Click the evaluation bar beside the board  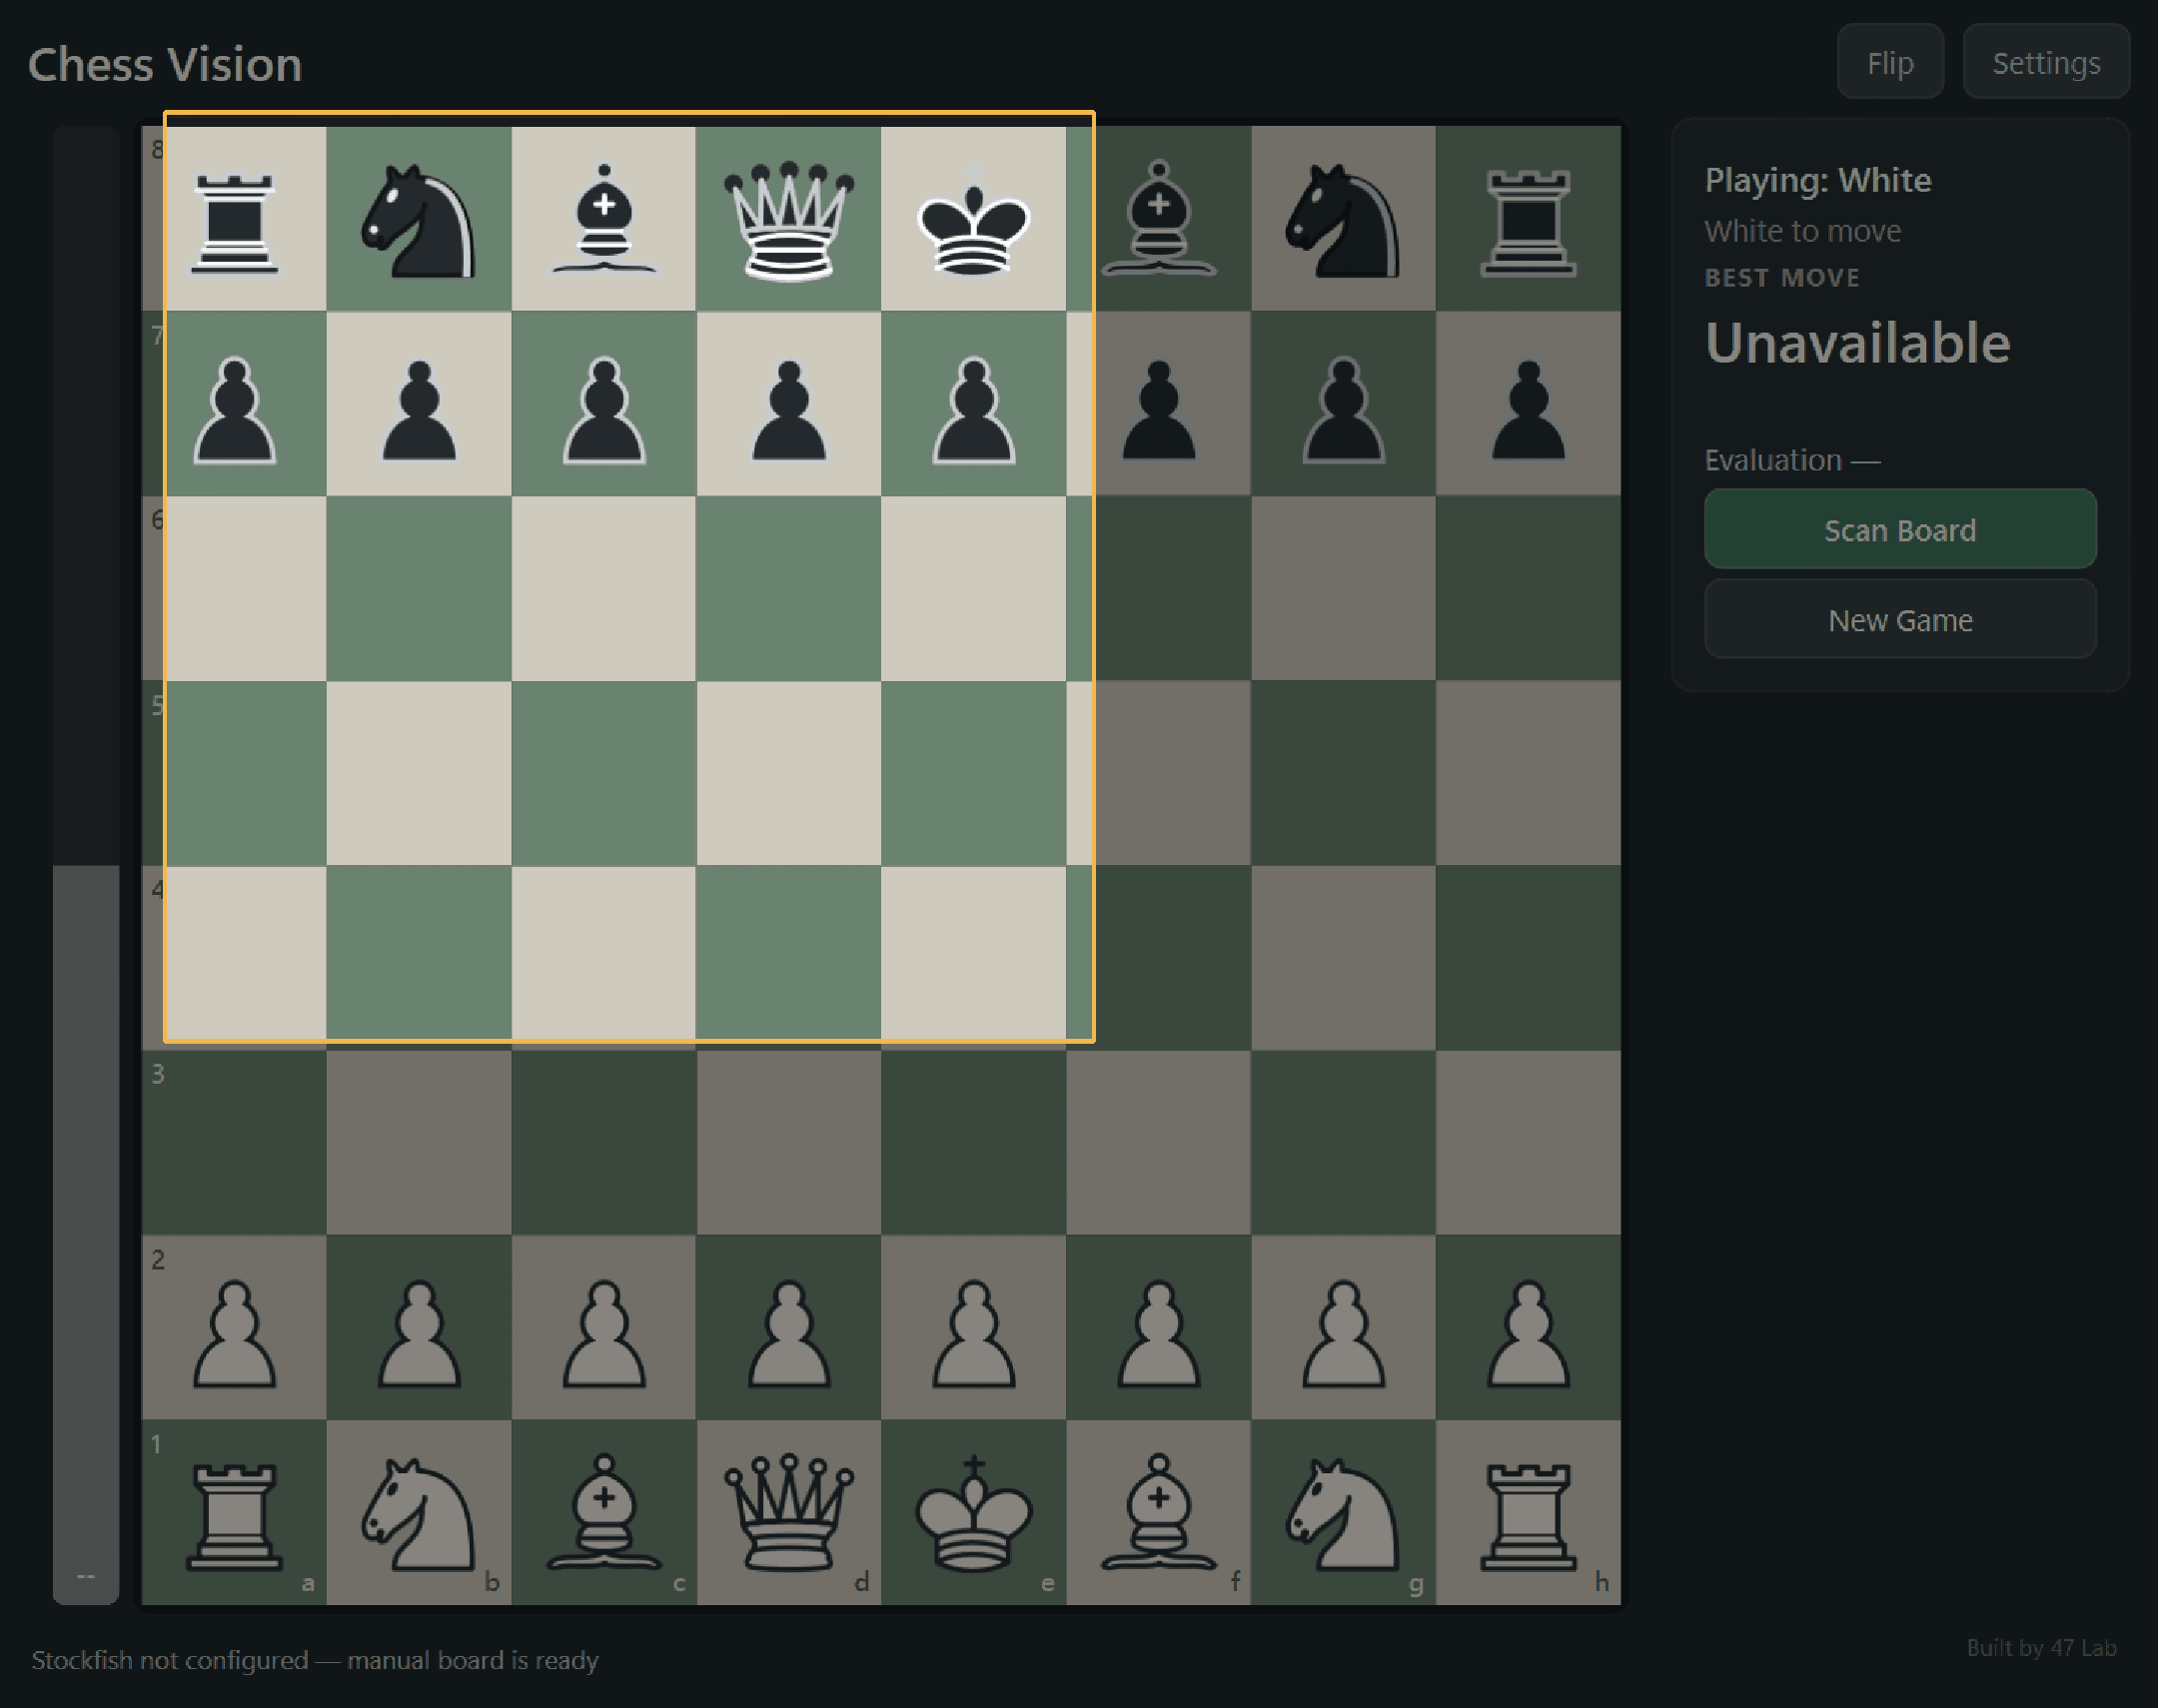click(x=86, y=865)
